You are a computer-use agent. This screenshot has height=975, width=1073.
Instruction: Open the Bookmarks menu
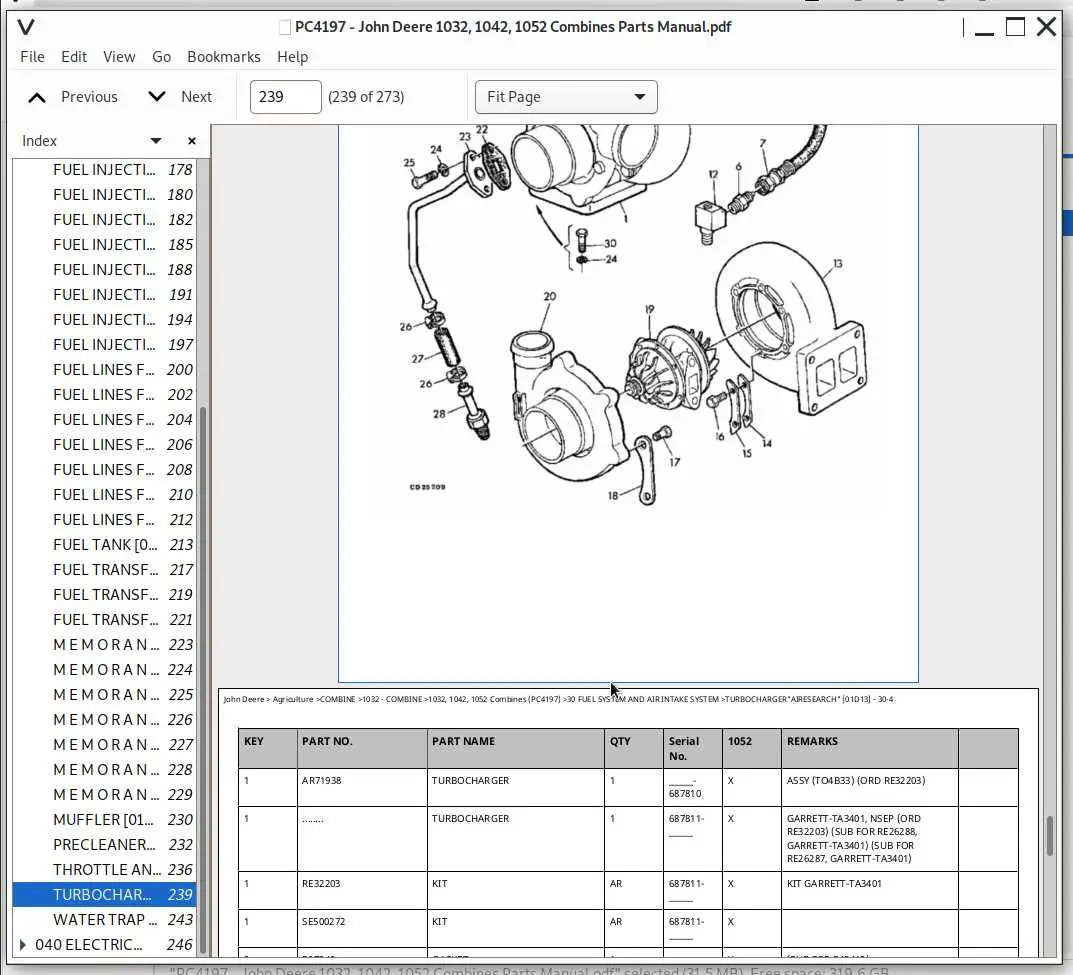tap(224, 57)
